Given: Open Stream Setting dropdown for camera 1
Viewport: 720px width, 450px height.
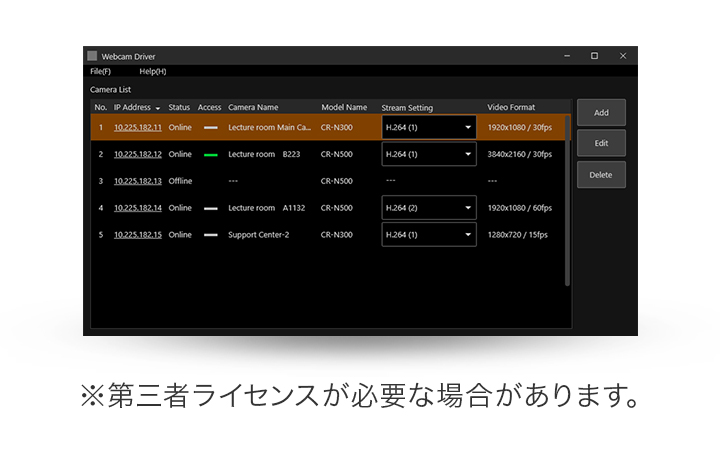Looking at the screenshot, I should coord(467,128).
